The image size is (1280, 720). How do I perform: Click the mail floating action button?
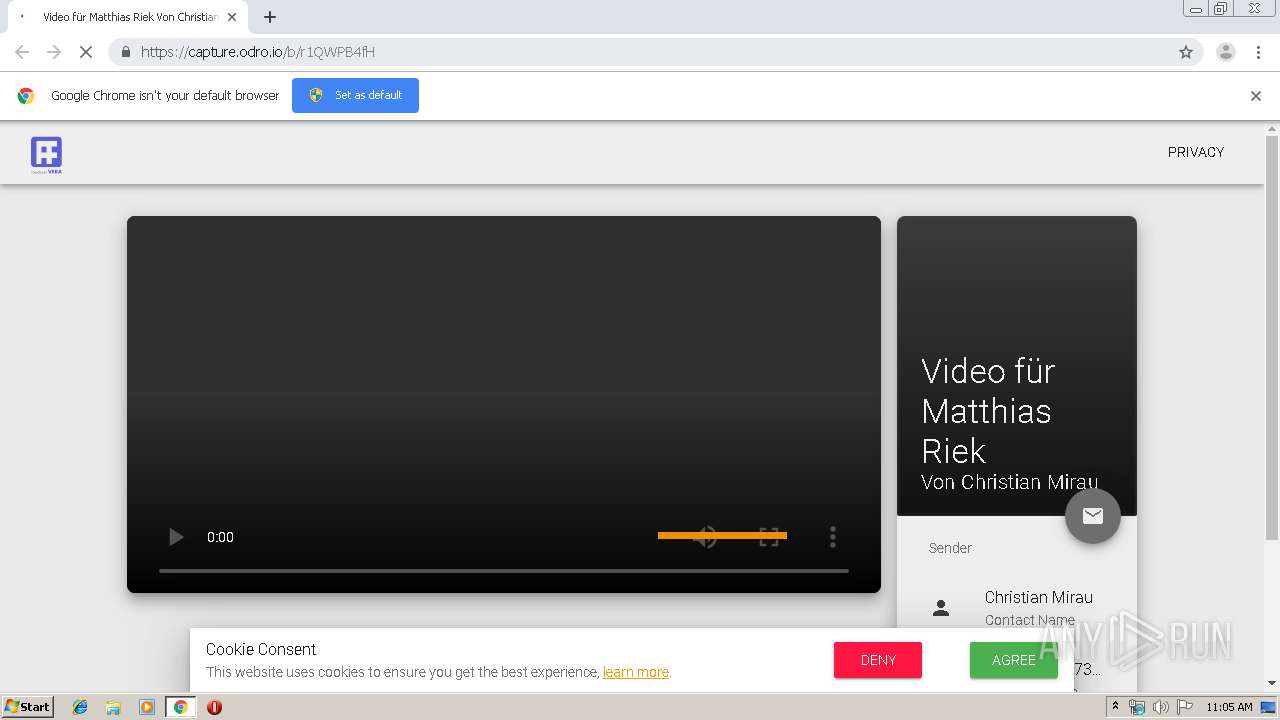click(1092, 516)
